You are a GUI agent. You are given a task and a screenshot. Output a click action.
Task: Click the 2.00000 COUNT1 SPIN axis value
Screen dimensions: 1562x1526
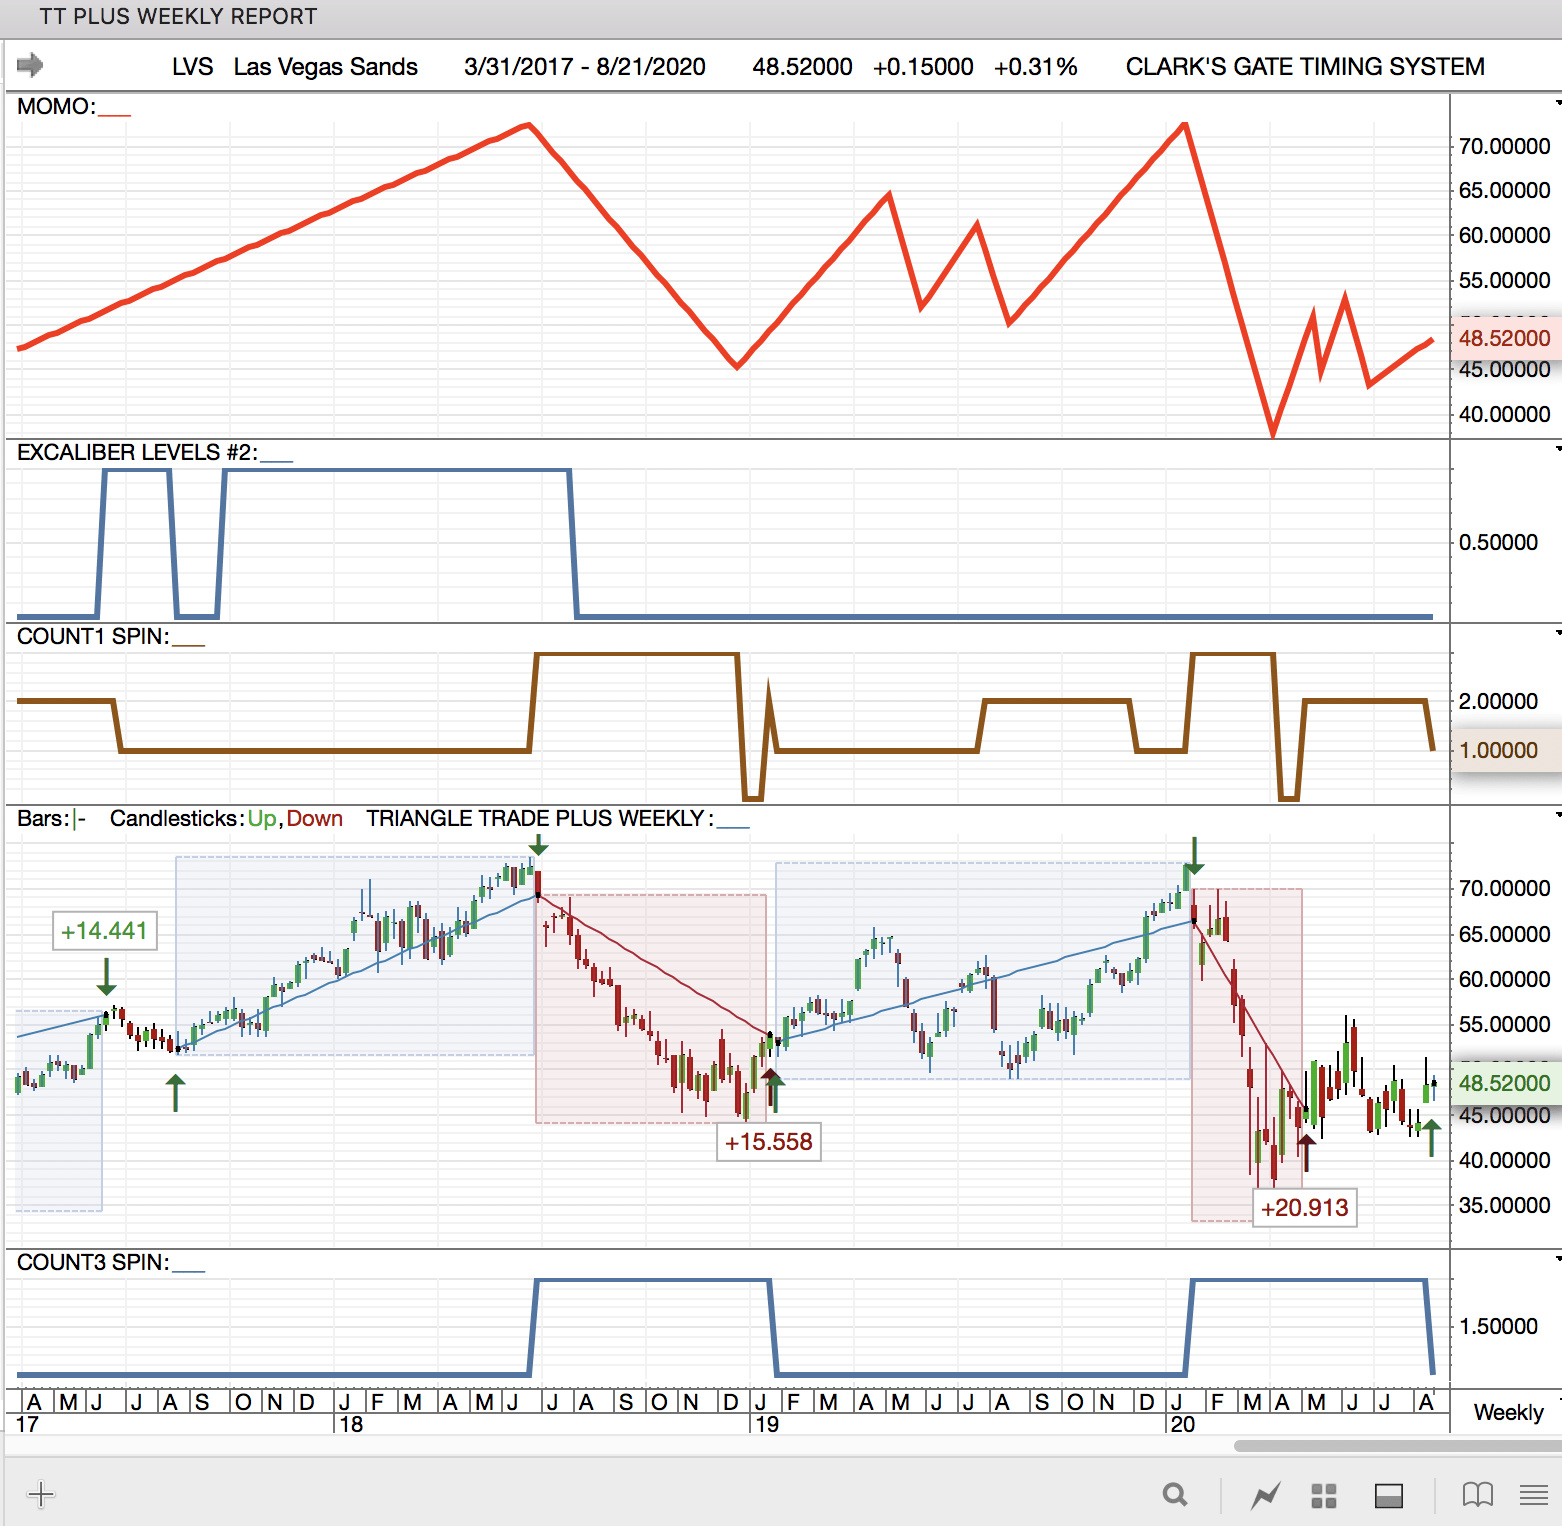coord(1498,702)
